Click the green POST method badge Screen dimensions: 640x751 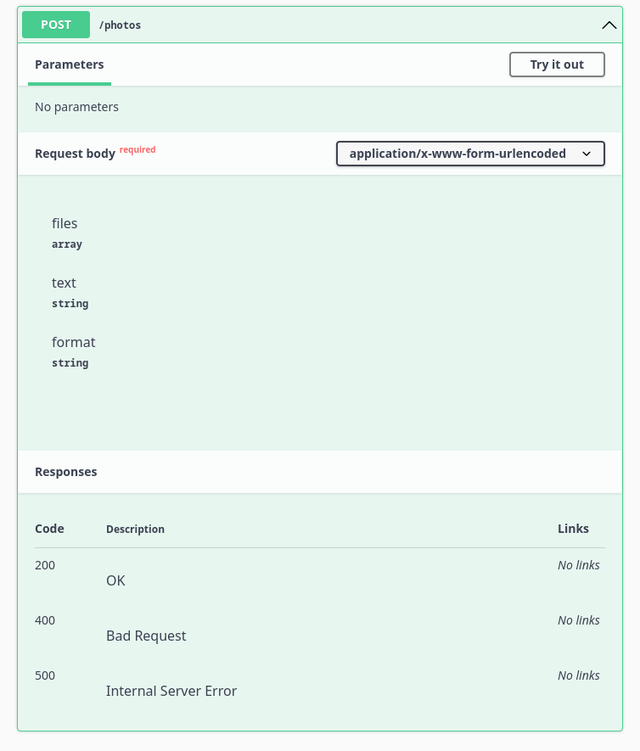pyautogui.click(x=56, y=25)
